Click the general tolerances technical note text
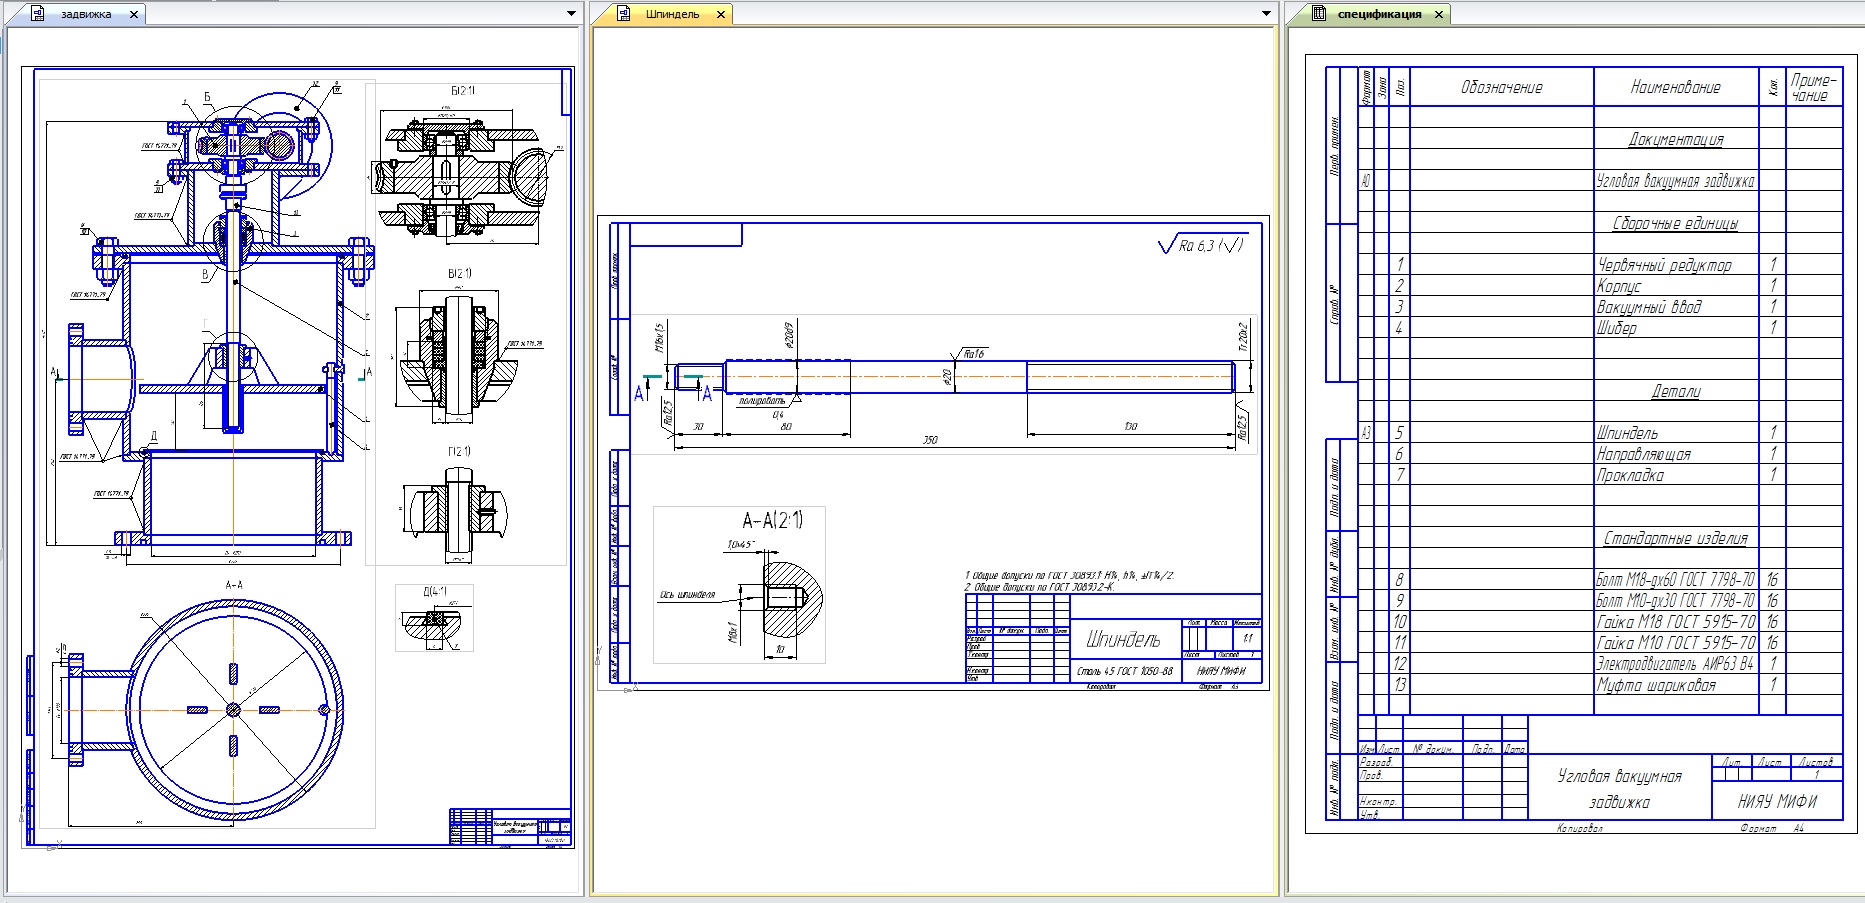Screen dimensions: 1865x903 pos(1068,581)
